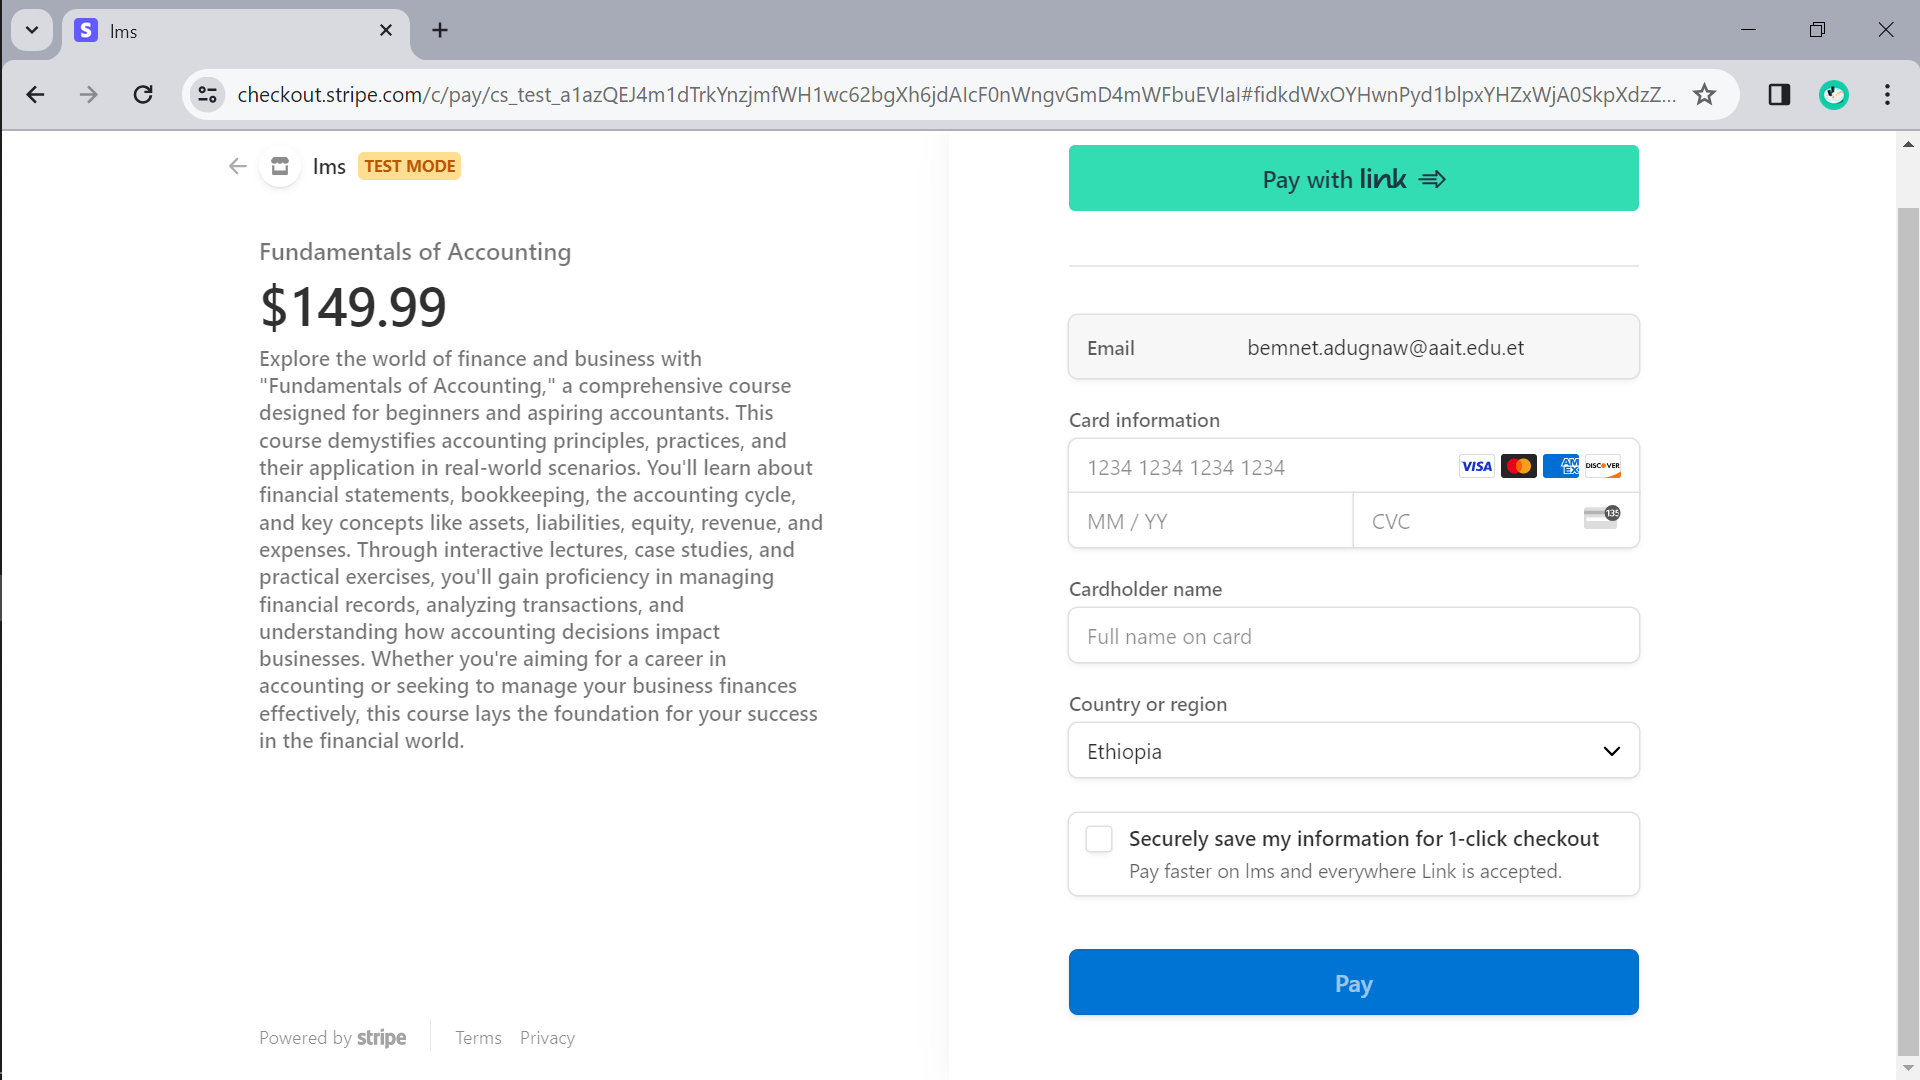Reload the checkout page
This screenshot has width=1920, height=1080.
(143, 94)
